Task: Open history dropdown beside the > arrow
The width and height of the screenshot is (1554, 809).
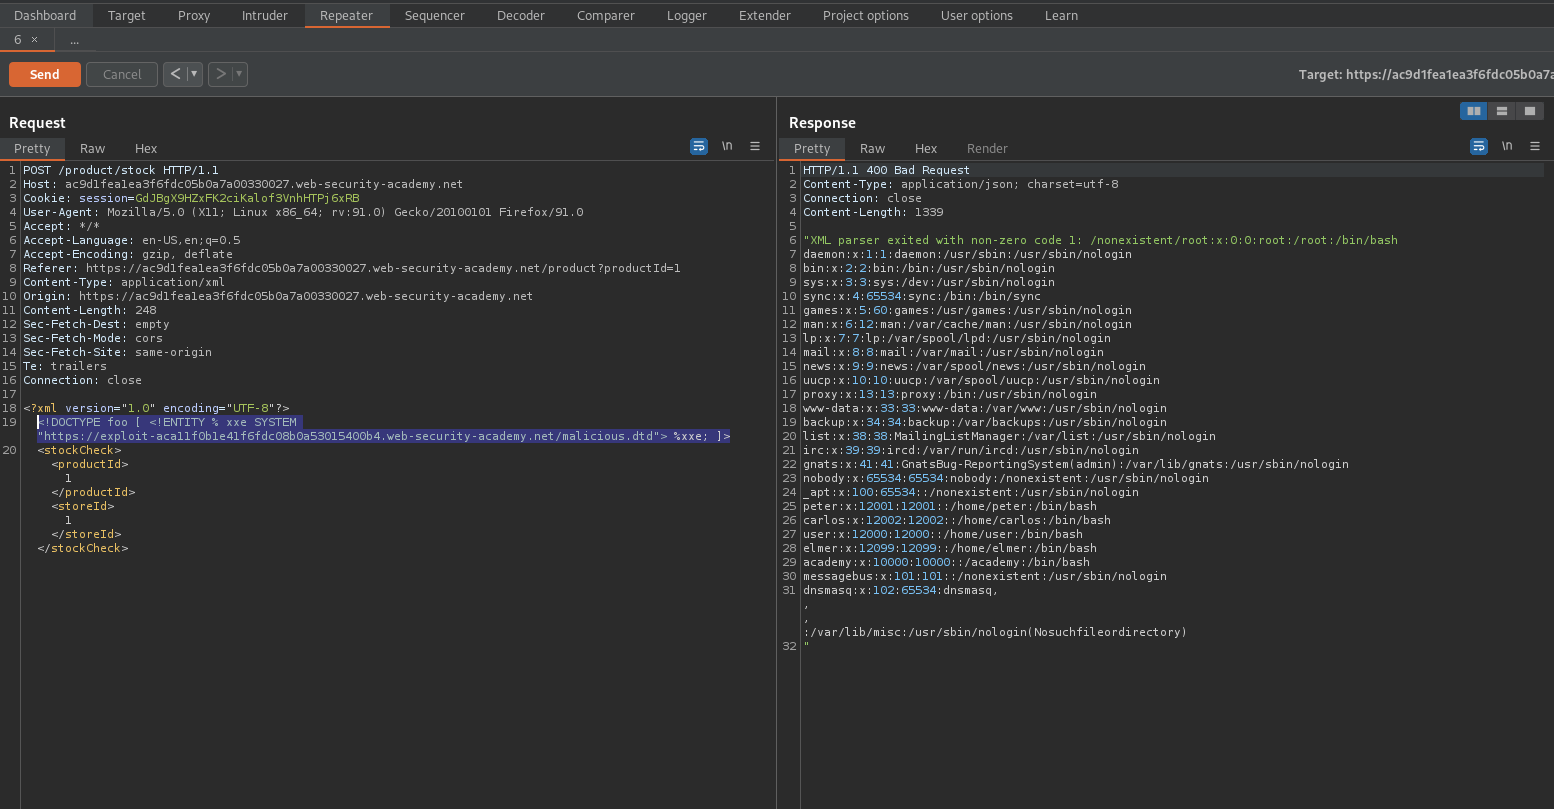Action: click(240, 74)
